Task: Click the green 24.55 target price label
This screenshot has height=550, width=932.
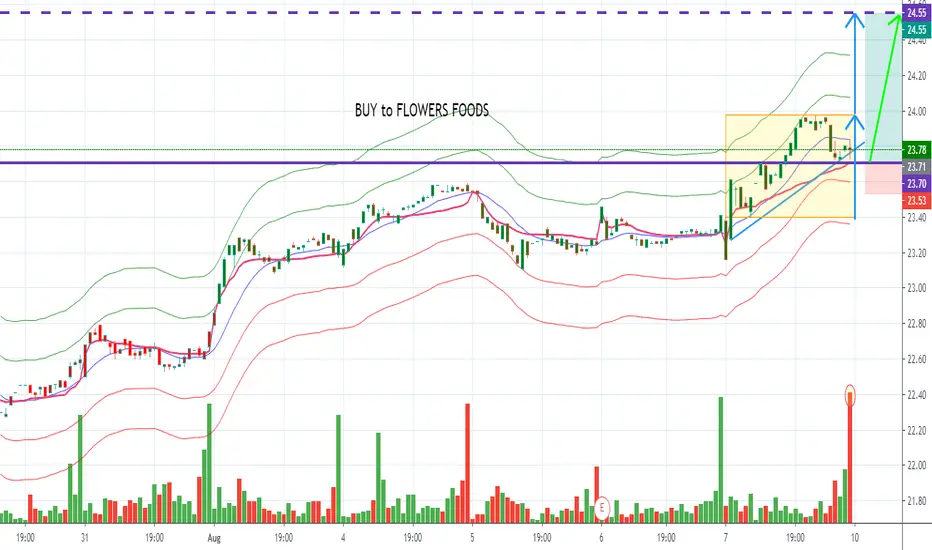Action: tap(917, 29)
